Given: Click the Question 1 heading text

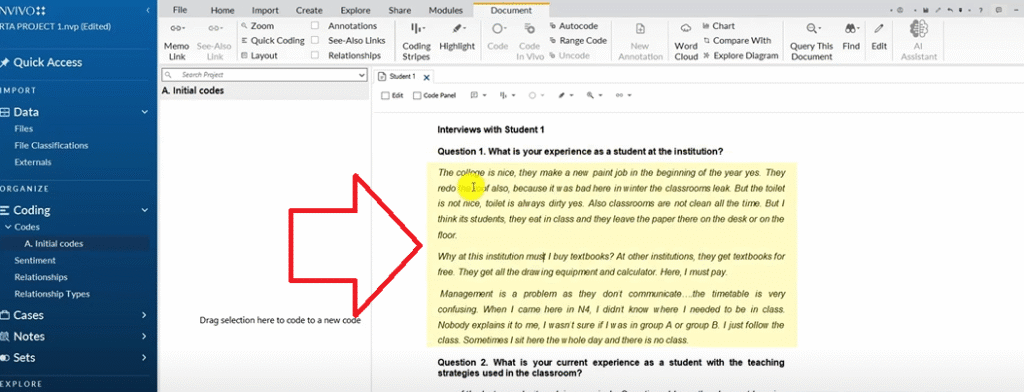Looking at the screenshot, I should point(580,151).
